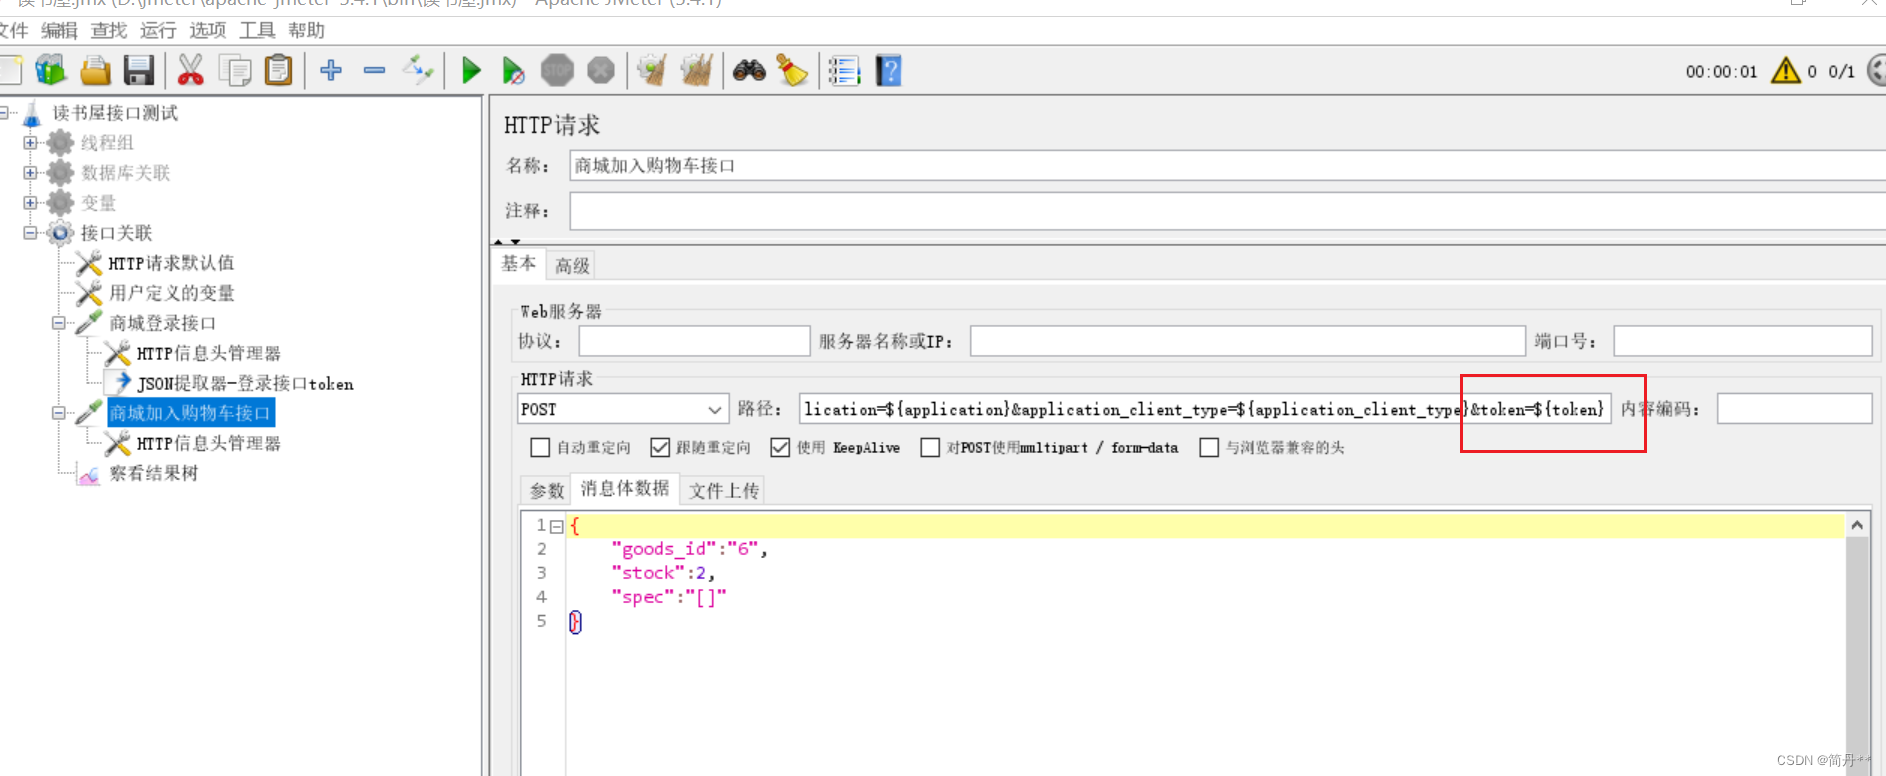Expand the 变量 tree node
This screenshot has width=1886, height=776.
[x=30, y=203]
